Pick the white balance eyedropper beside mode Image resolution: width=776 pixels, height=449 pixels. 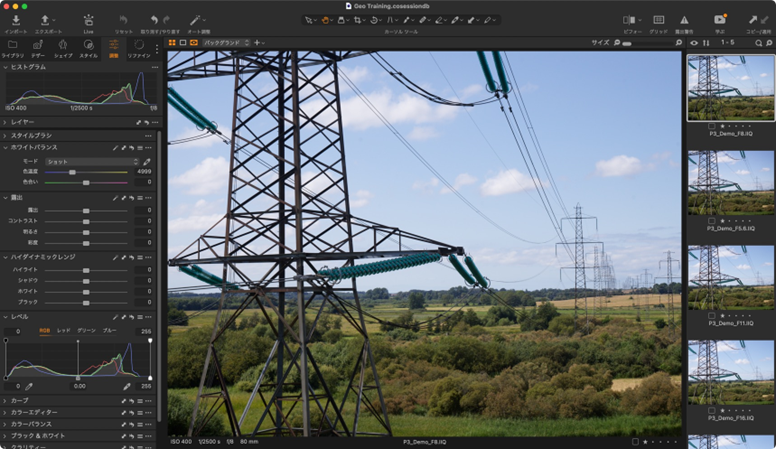(147, 162)
